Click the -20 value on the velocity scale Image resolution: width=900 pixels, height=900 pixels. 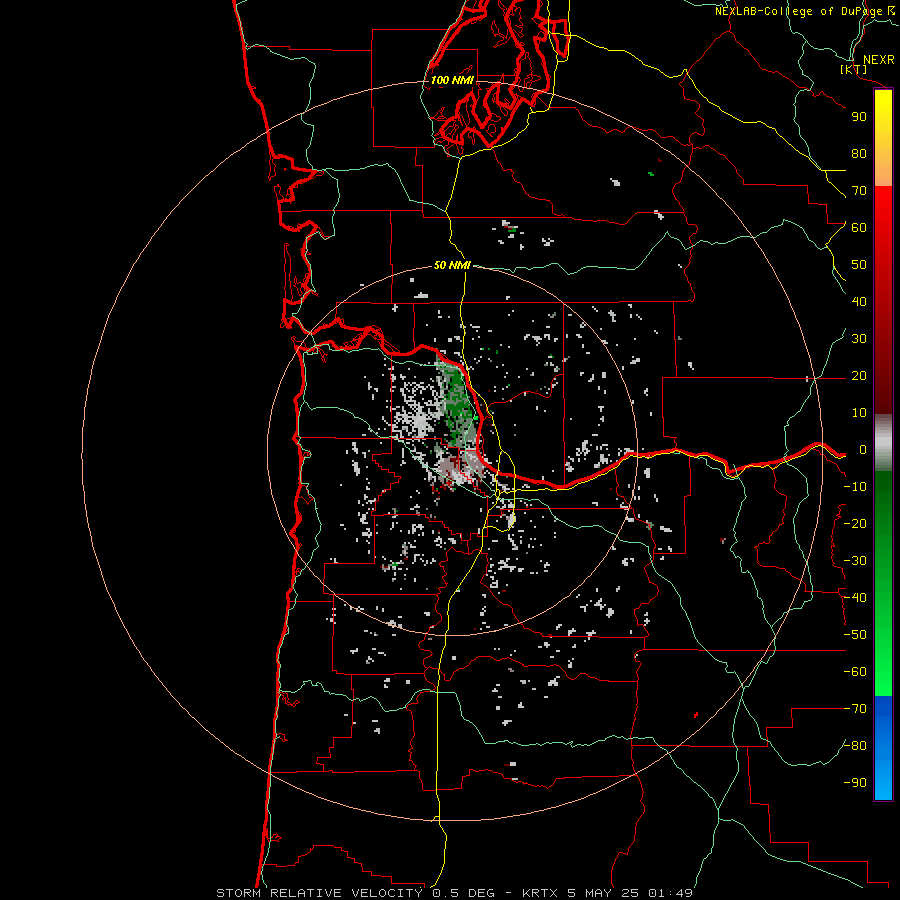(855, 524)
